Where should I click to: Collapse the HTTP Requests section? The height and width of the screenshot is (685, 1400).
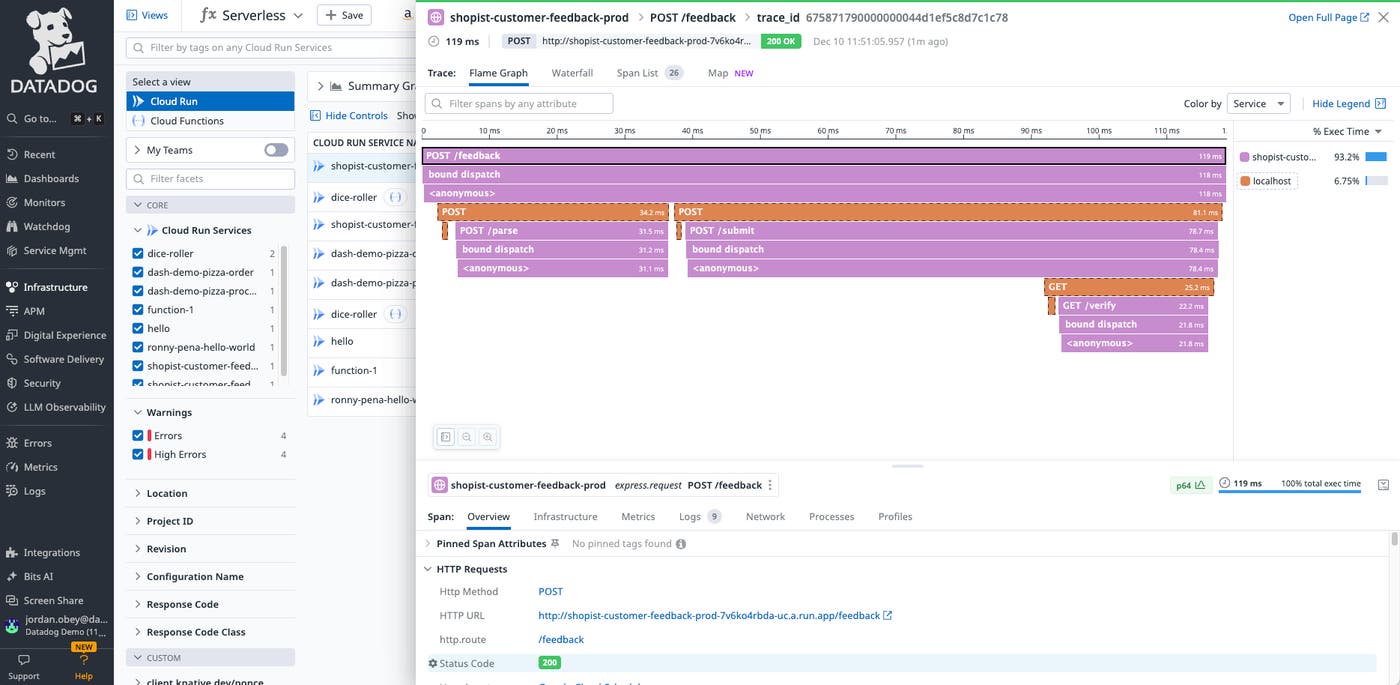tap(428, 569)
